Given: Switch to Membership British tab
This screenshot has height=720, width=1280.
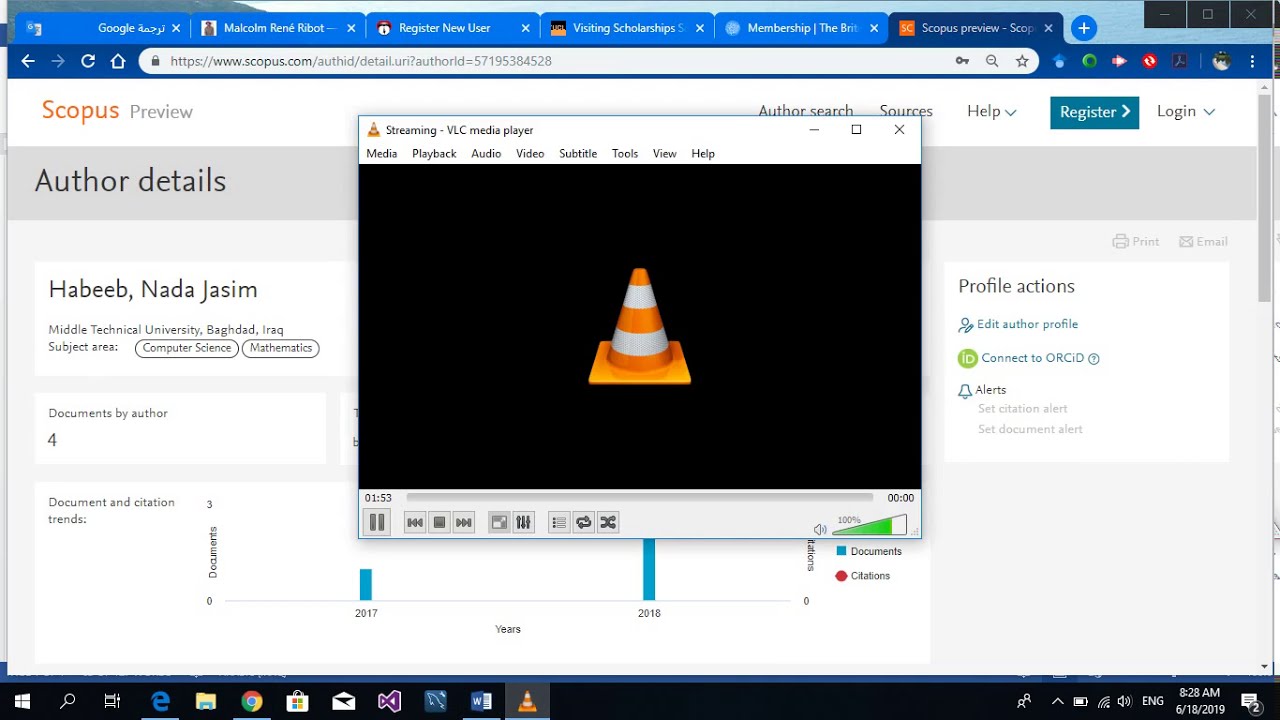Looking at the screenshot, I should click(x=801, y=28).
